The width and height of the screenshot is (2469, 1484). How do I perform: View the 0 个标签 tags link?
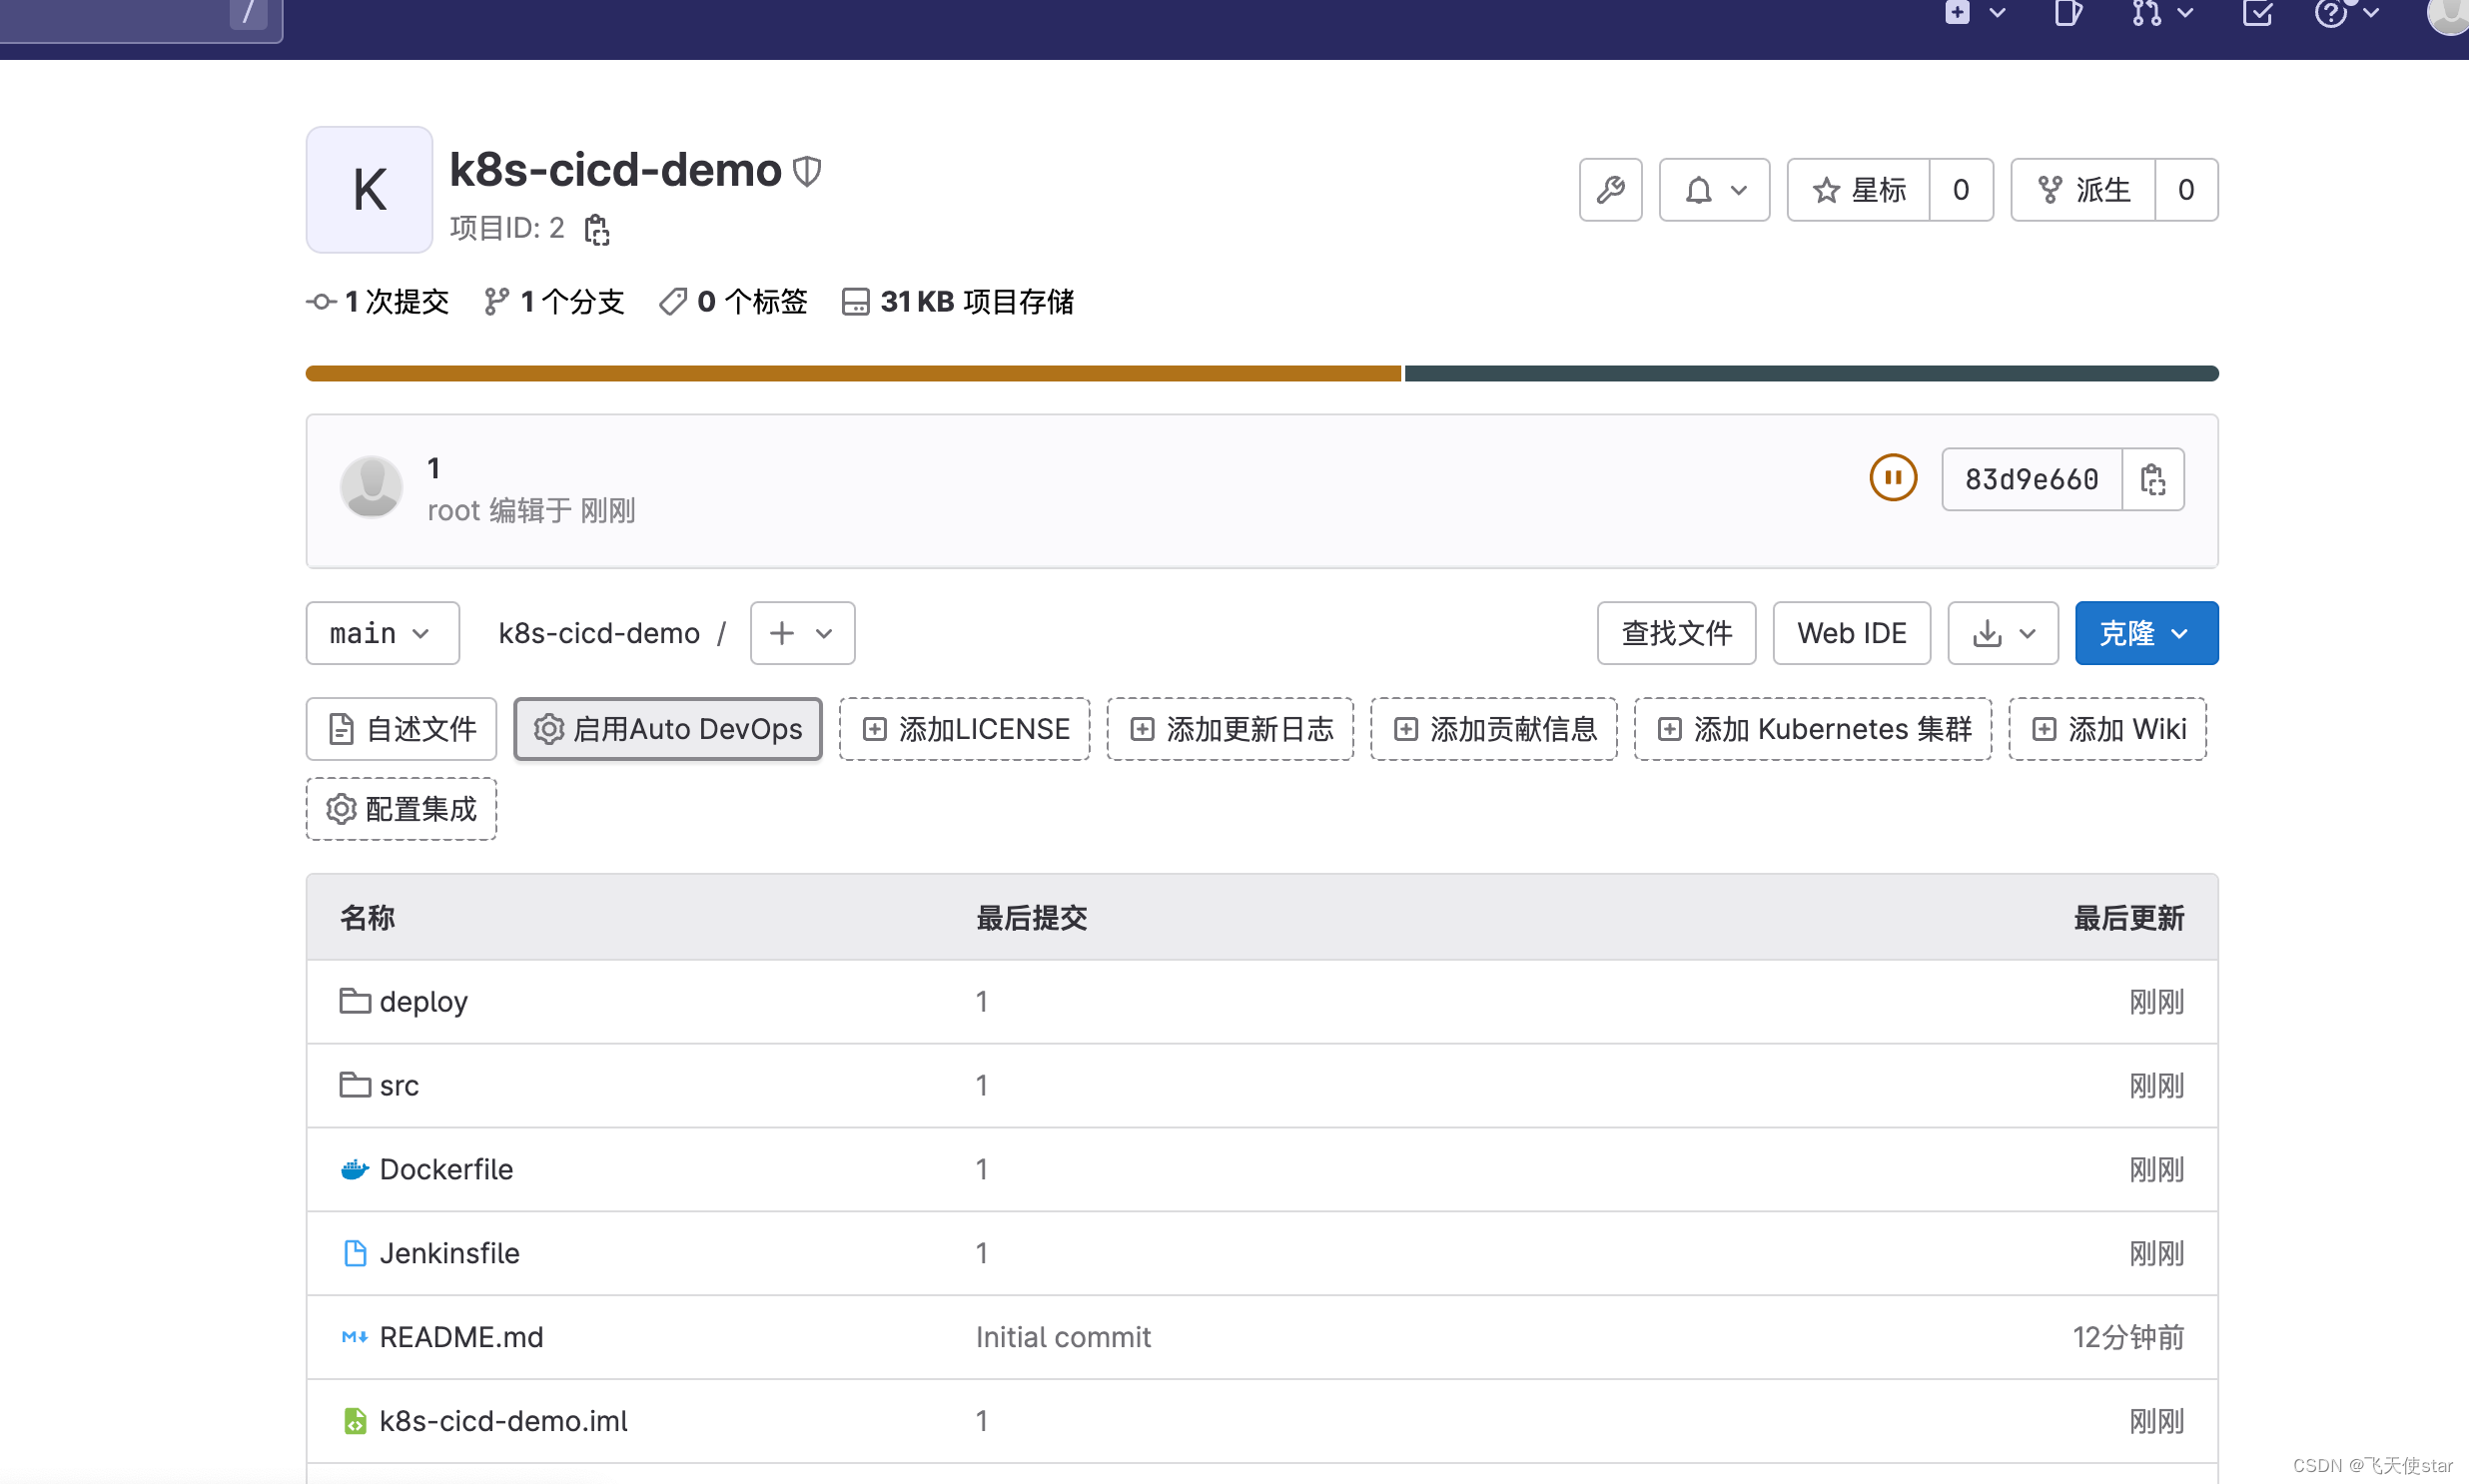pyautogui.click(x=733, y=301)
